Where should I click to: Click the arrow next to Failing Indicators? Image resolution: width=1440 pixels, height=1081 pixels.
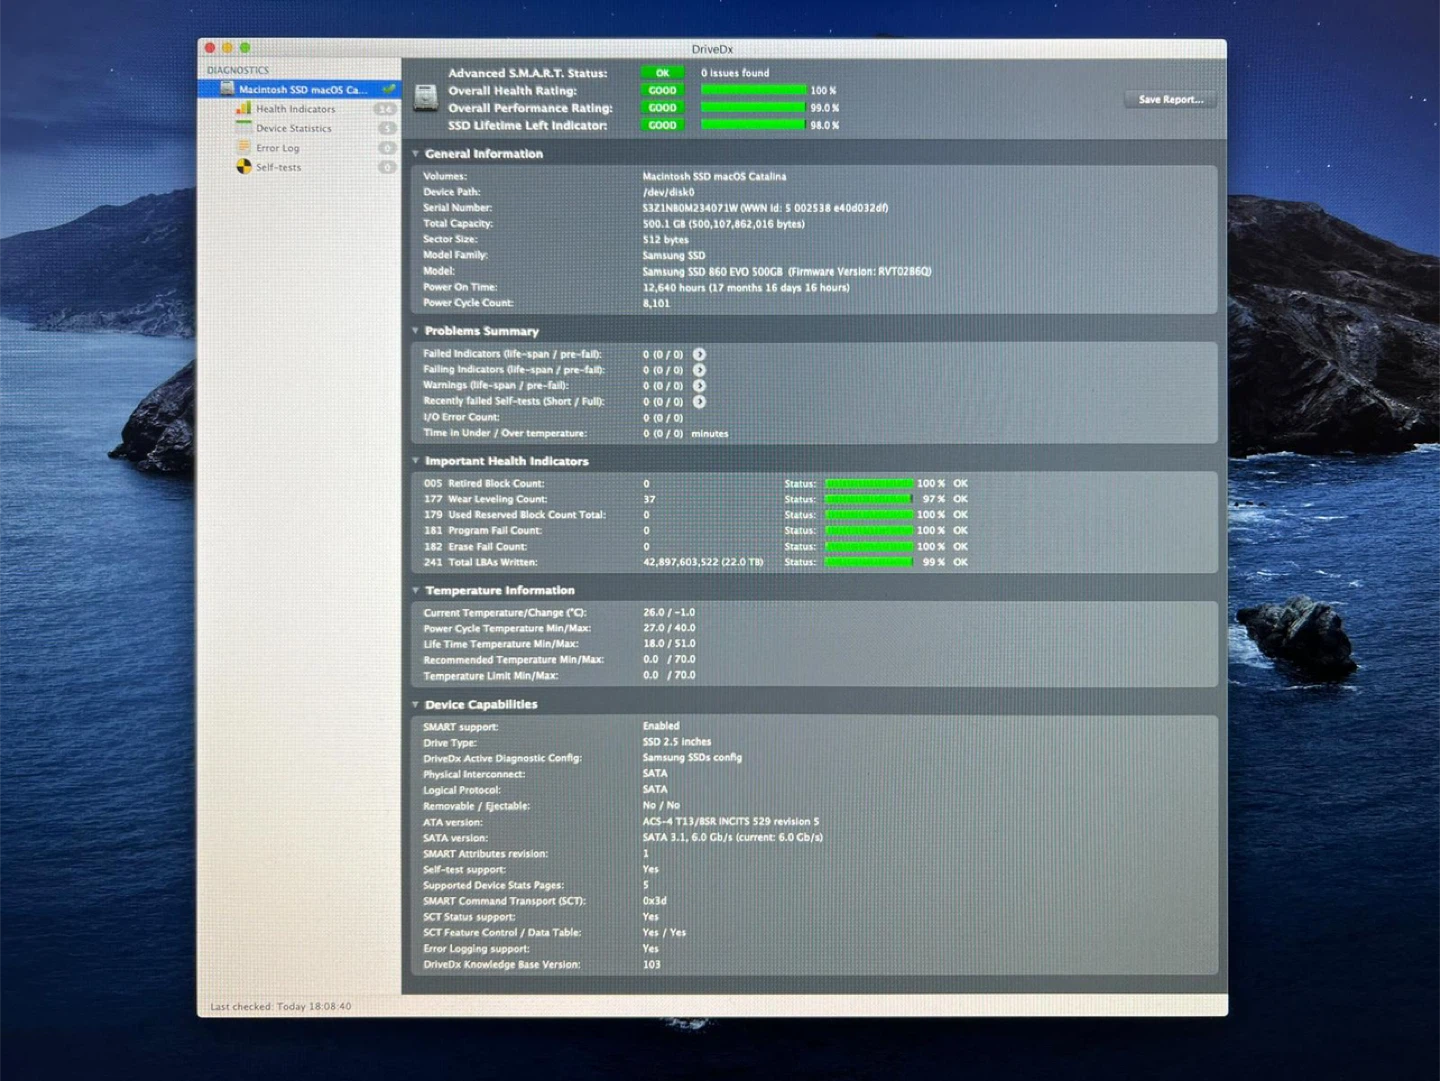pyautogui.click(x=699, y=370)
